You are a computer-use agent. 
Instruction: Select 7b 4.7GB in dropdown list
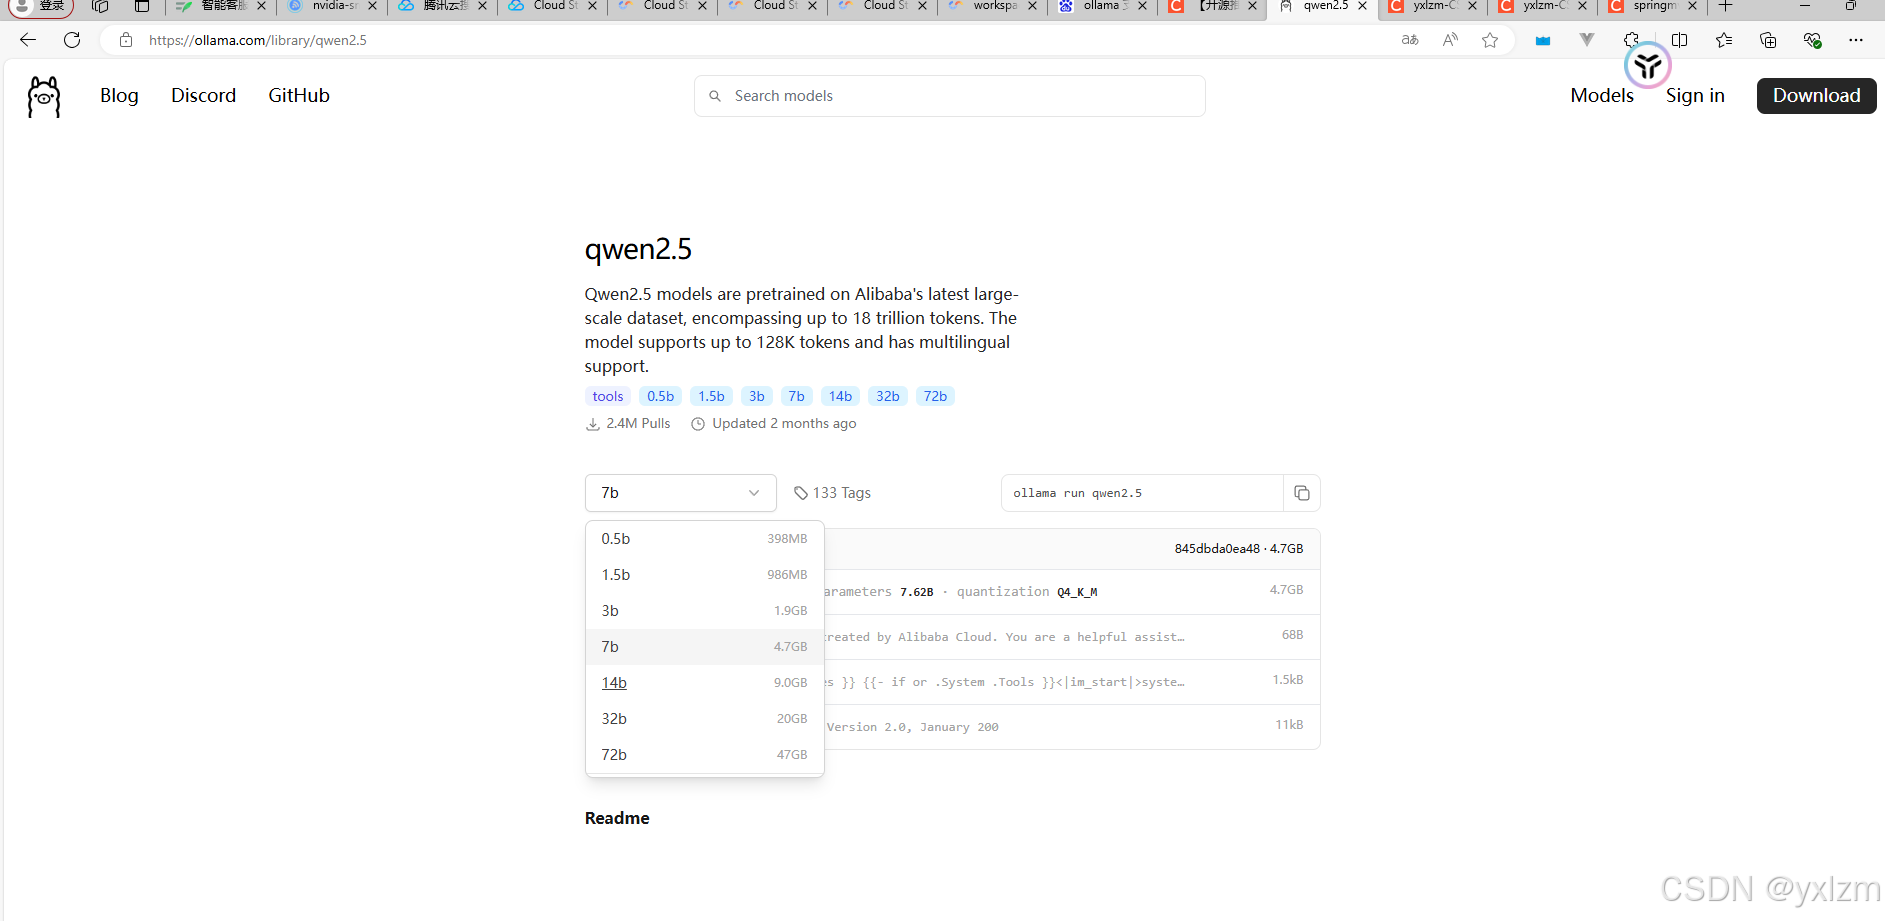click(x=704, y=647)
